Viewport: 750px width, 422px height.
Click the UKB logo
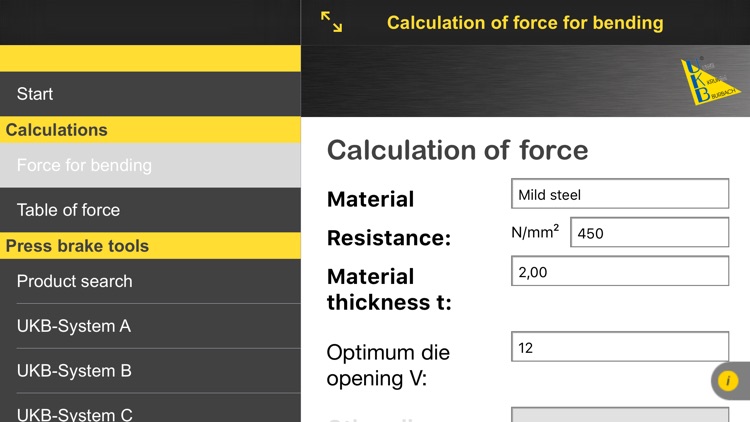[x=709, y=80]
